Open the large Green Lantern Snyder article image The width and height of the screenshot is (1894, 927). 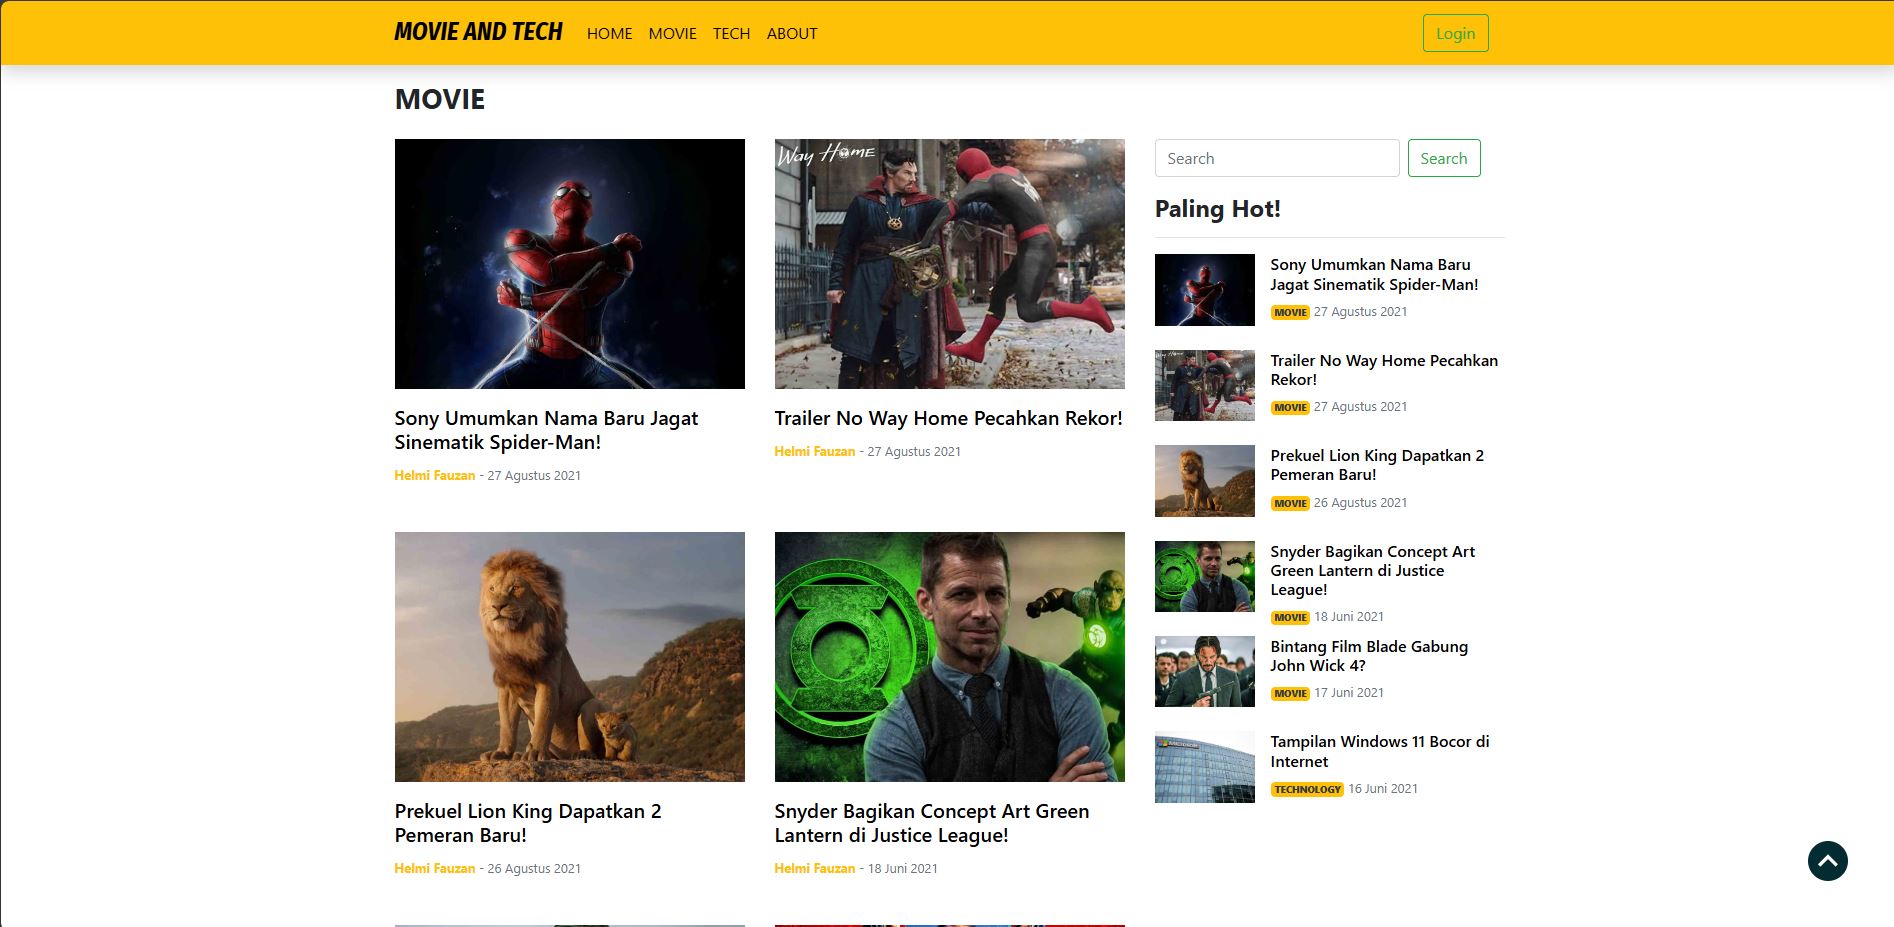point(949,657)
